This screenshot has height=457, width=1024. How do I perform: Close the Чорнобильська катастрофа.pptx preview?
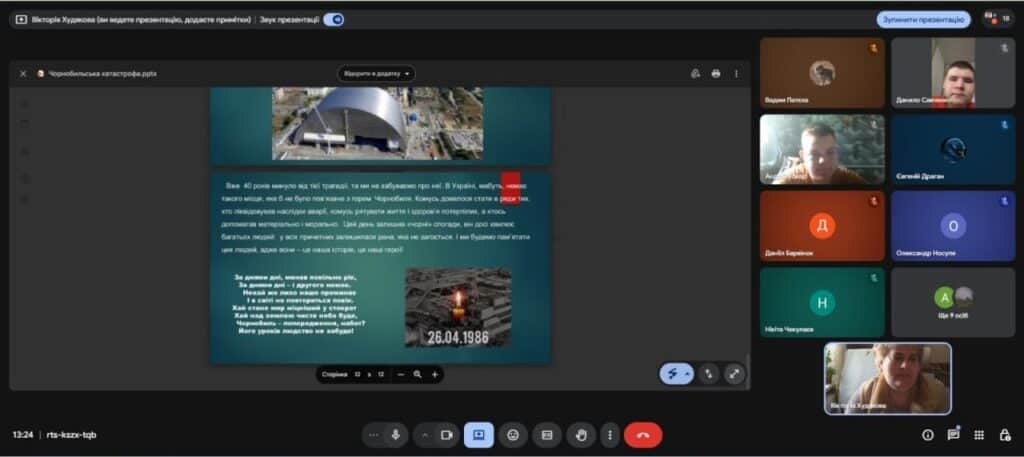23,73
